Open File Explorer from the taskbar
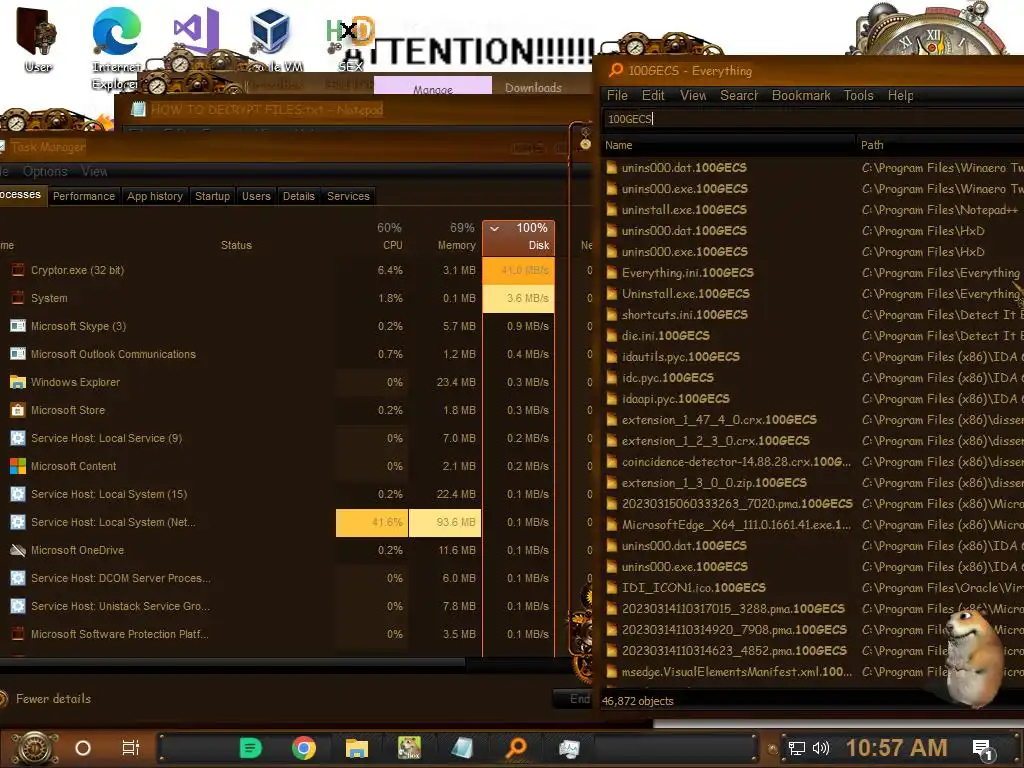 click(357, 748)
